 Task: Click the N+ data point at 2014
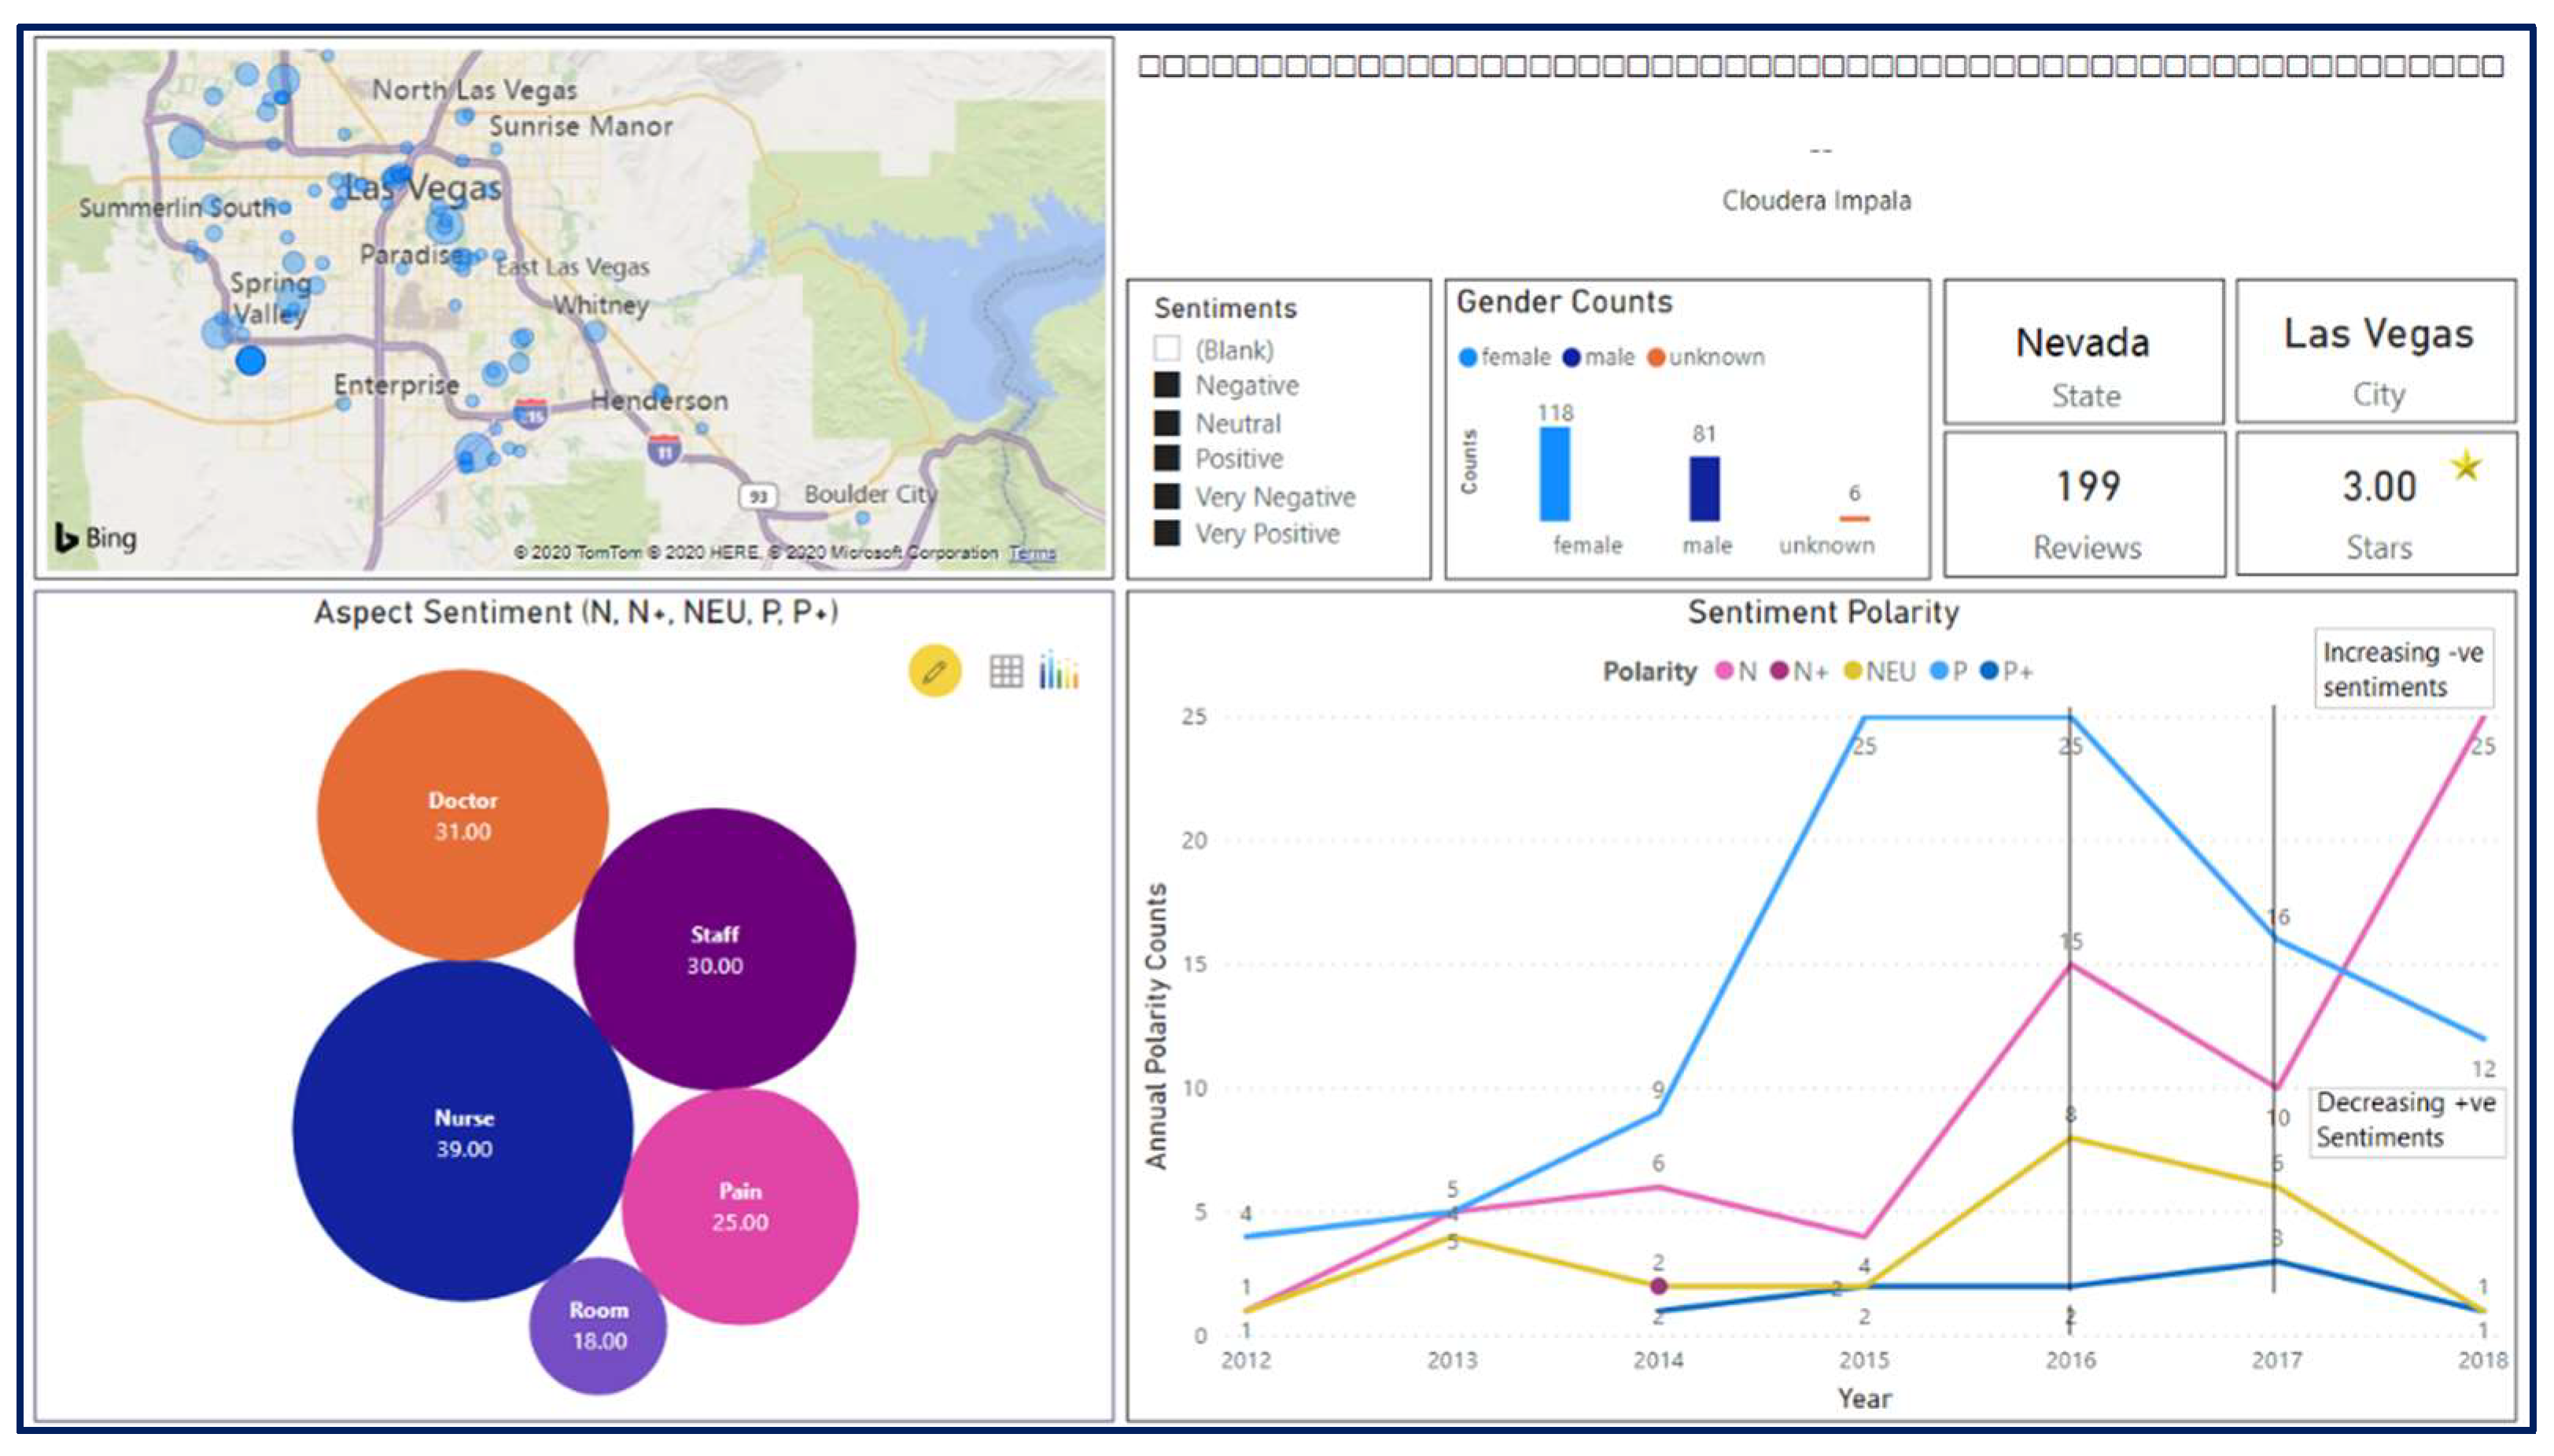tap(1657, 1286)
